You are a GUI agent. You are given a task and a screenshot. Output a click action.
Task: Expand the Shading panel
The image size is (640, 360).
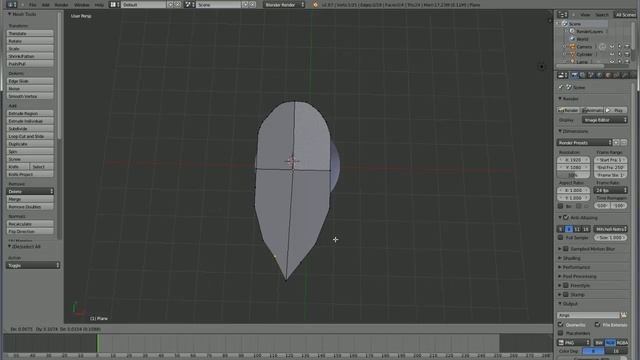(571, 258)
